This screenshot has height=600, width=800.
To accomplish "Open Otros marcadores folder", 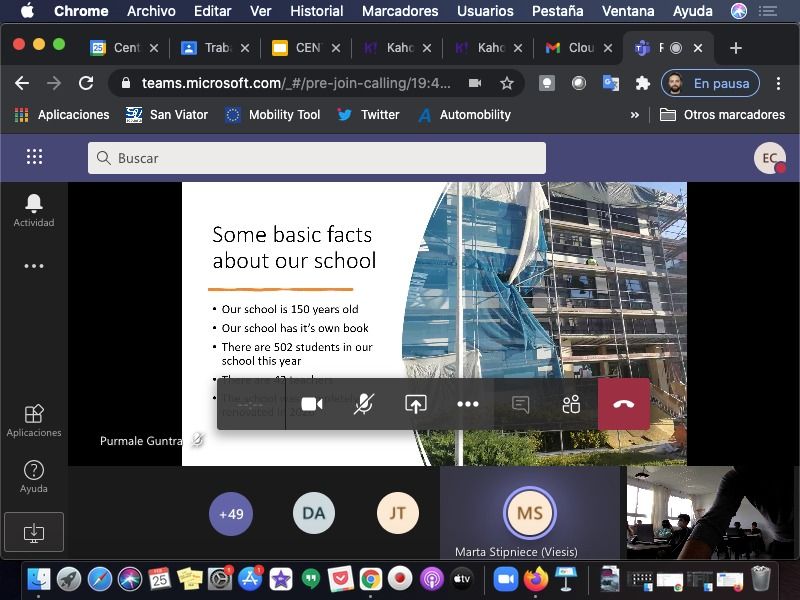I will (x=722, y=115).
